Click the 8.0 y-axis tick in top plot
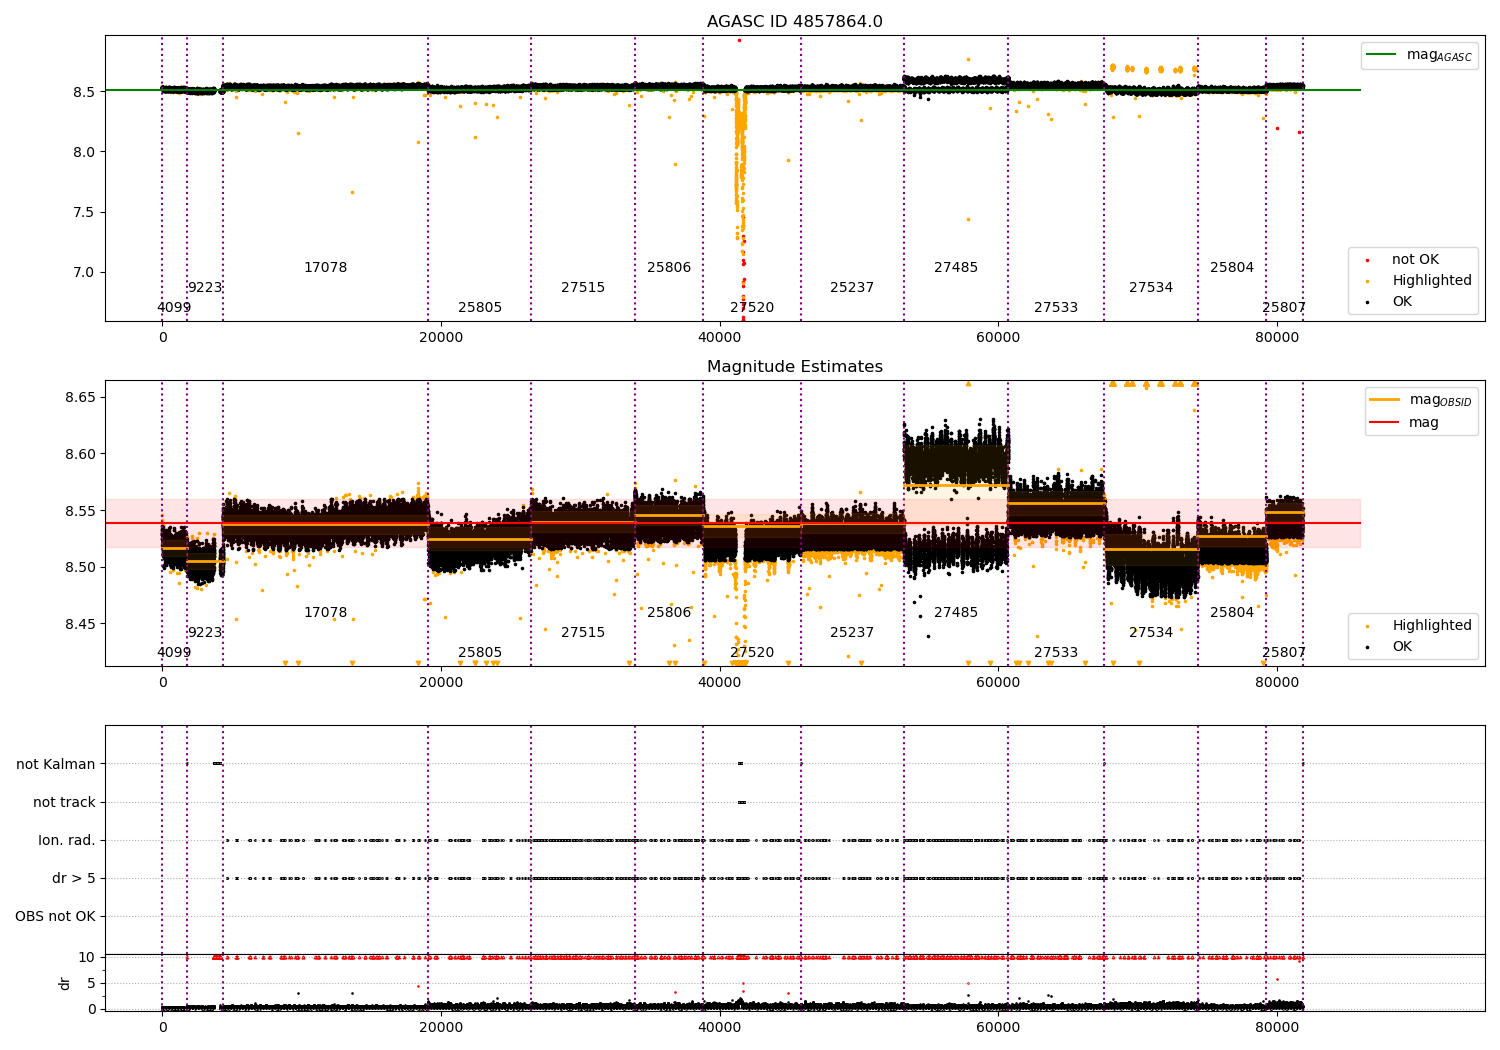This screenshot has width=1500, height=1050. coord(85,153)
